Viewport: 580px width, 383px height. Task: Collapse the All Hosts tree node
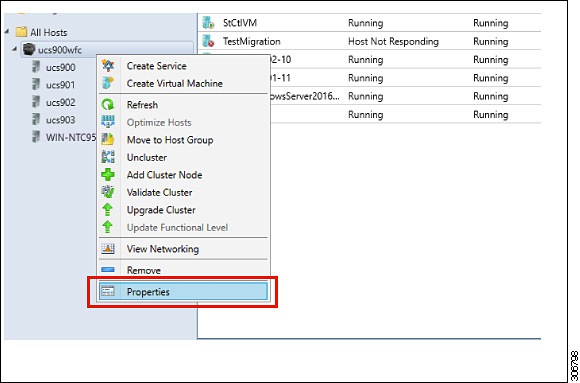(x=7, y=32)
